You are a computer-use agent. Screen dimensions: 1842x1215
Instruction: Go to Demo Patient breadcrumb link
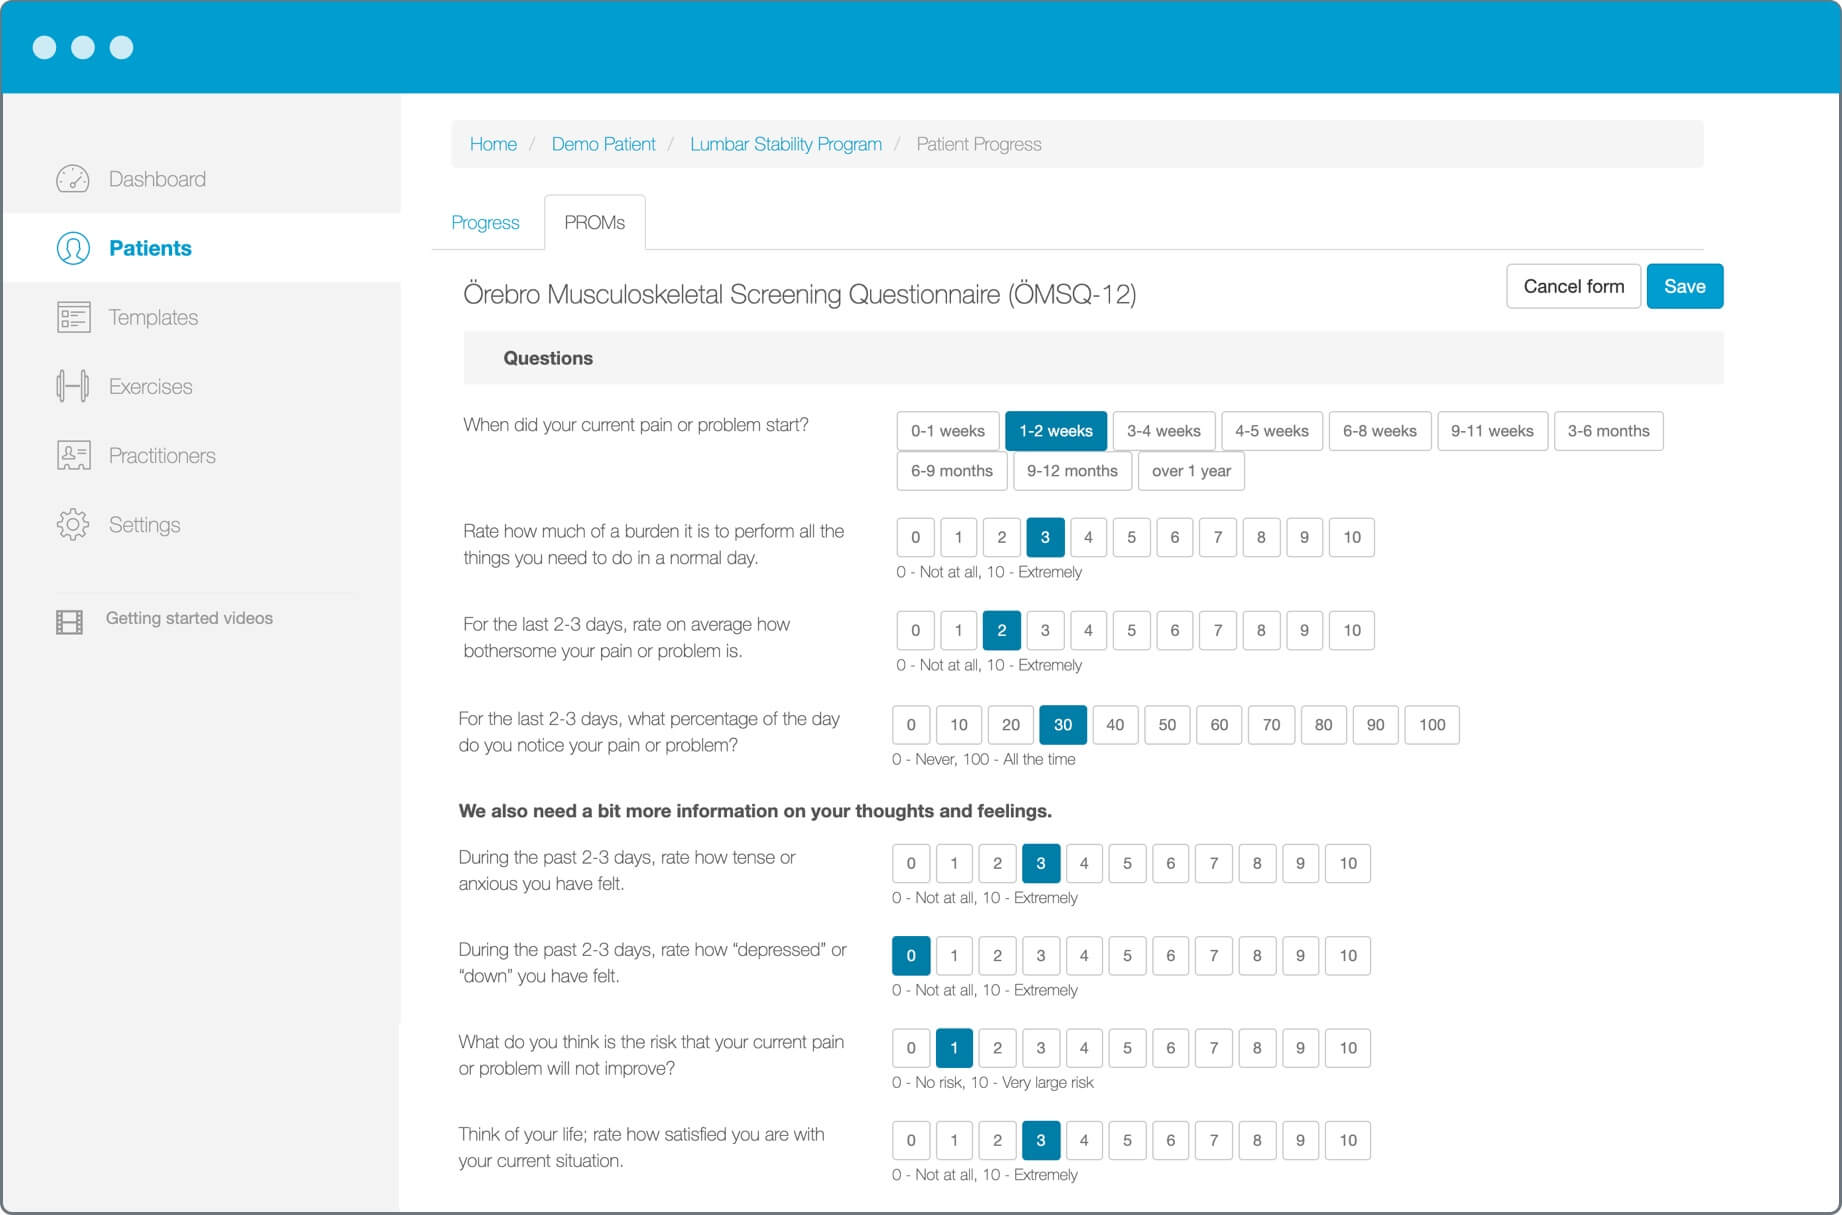(x=603, y=144)
